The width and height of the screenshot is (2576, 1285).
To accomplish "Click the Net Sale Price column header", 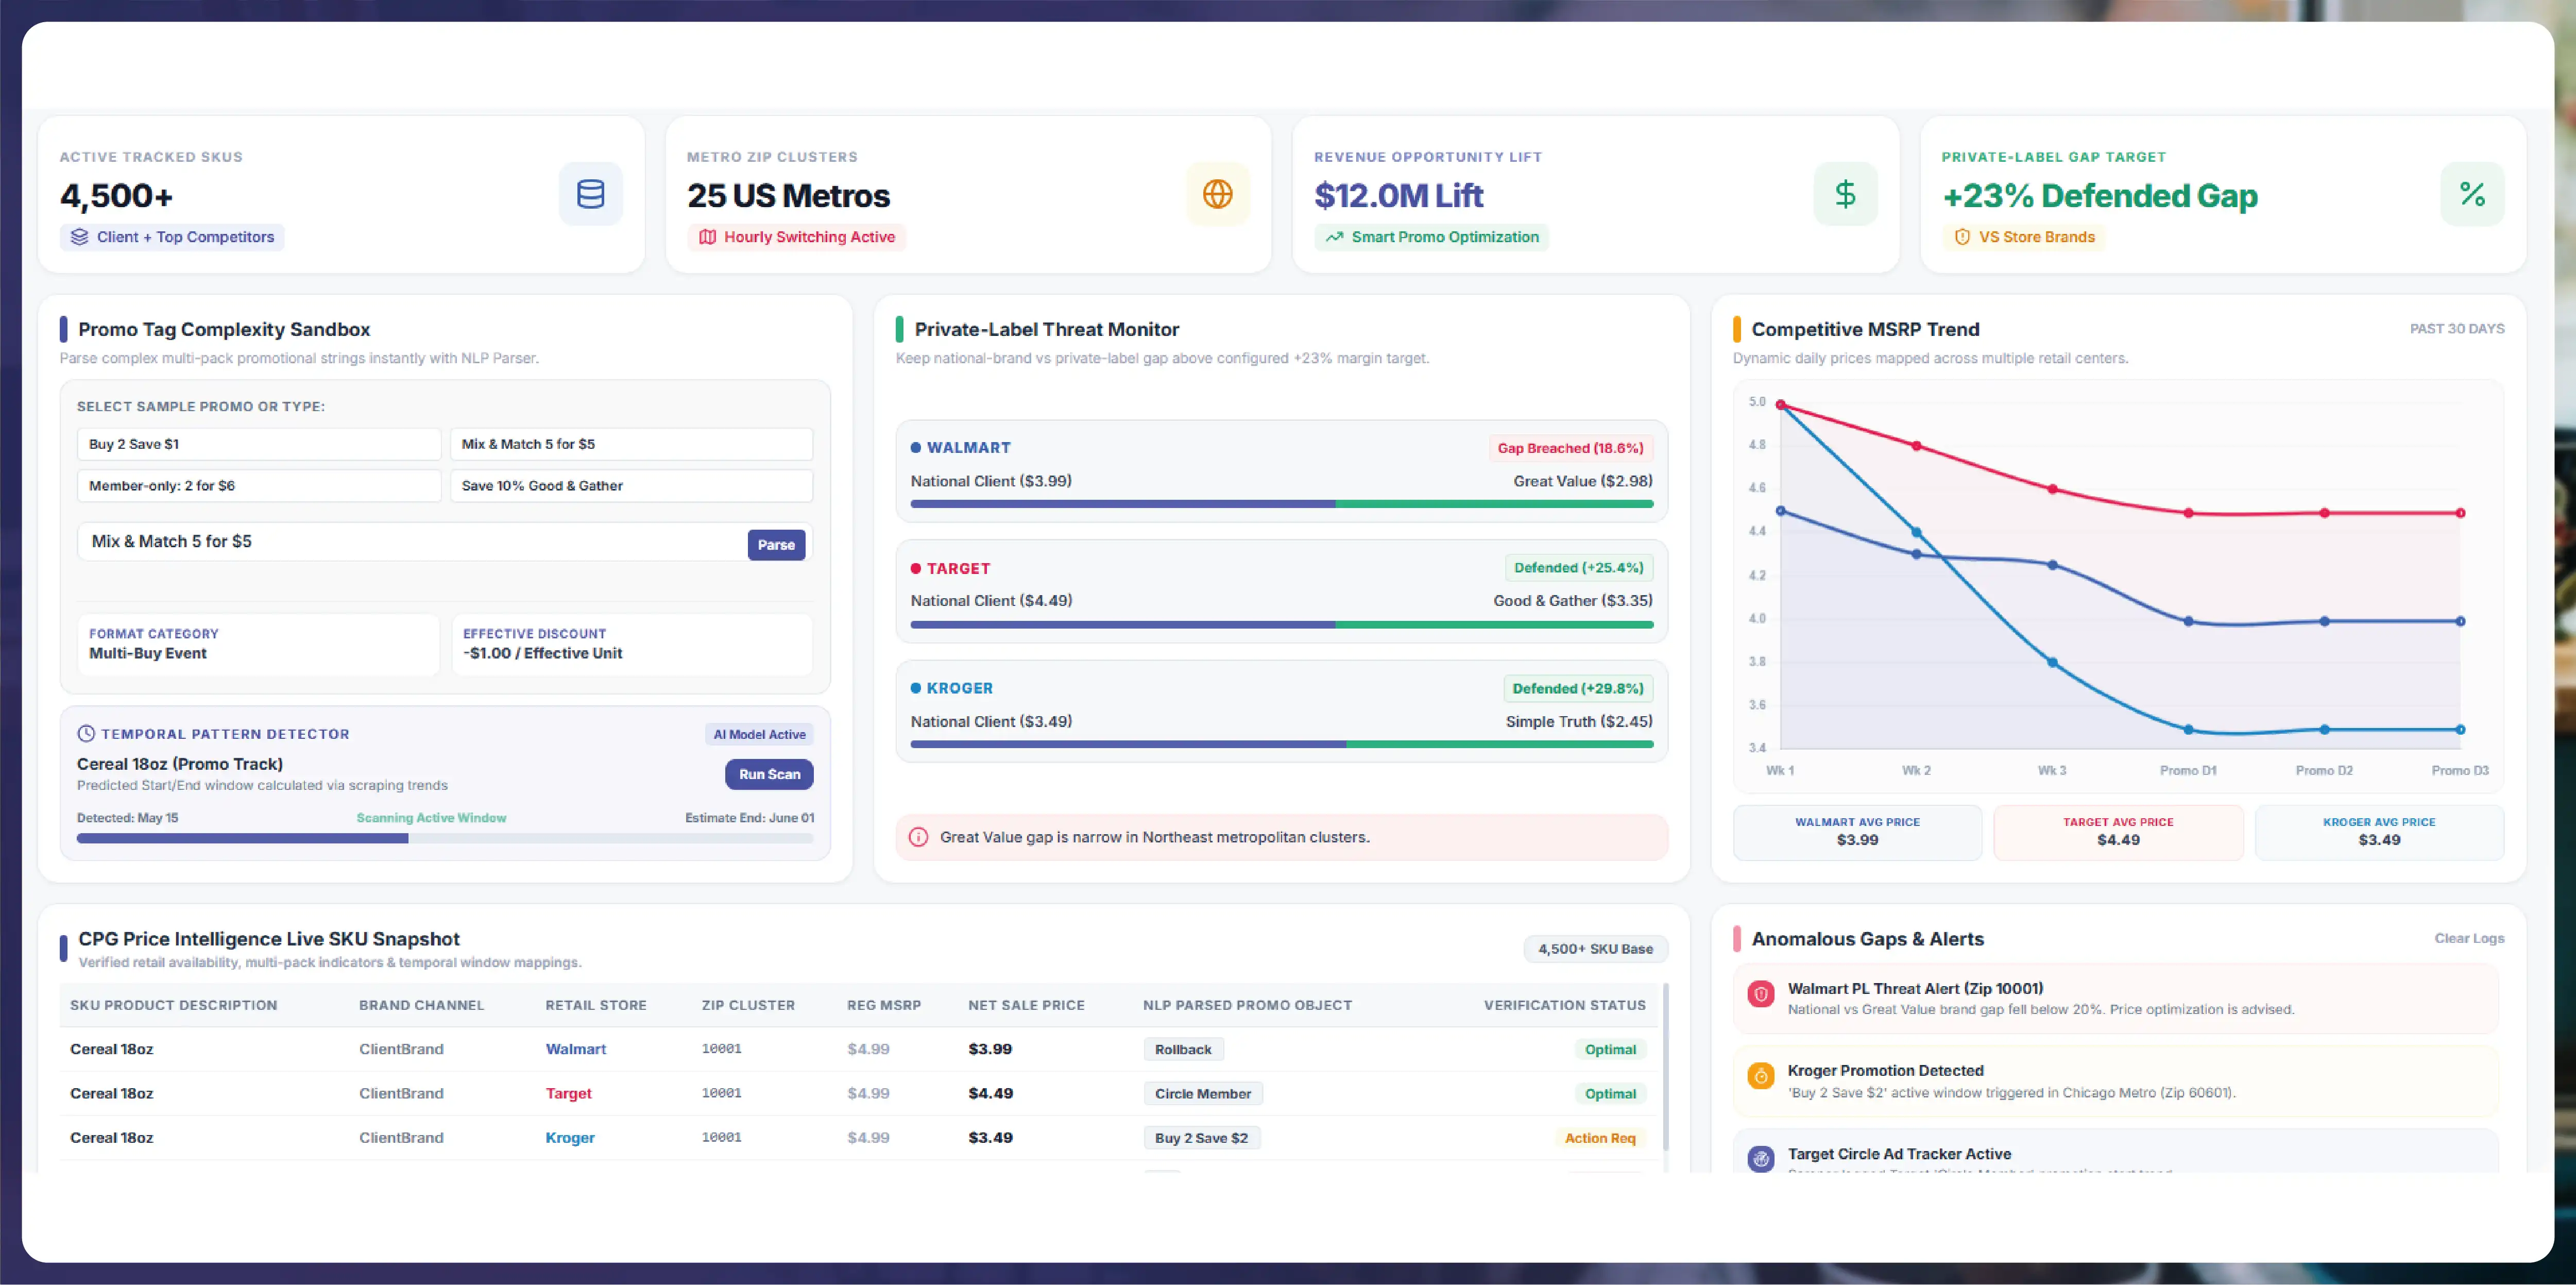I will 1026,1005.
